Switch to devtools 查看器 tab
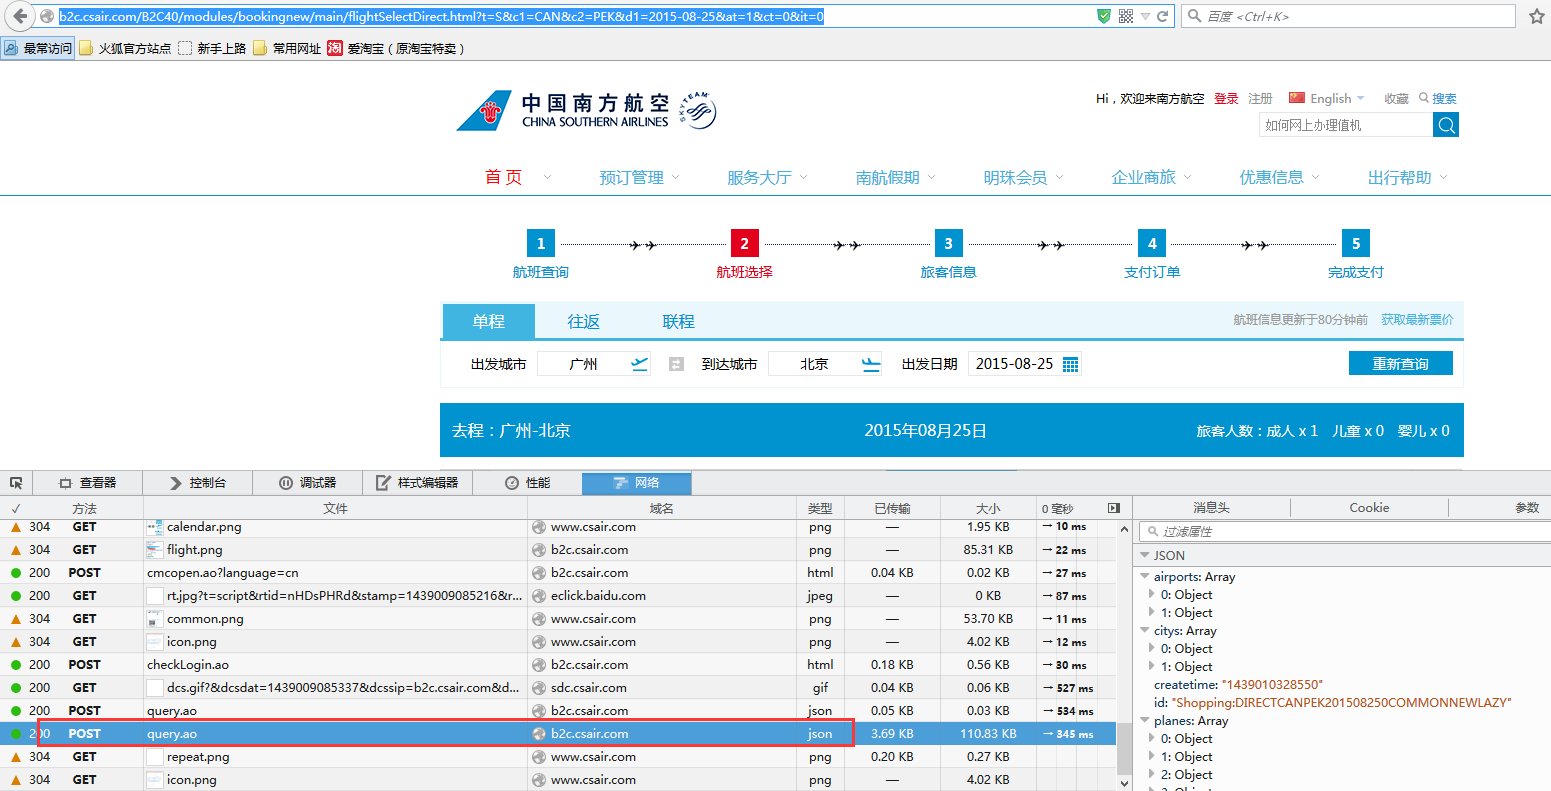 click(88, 482)
